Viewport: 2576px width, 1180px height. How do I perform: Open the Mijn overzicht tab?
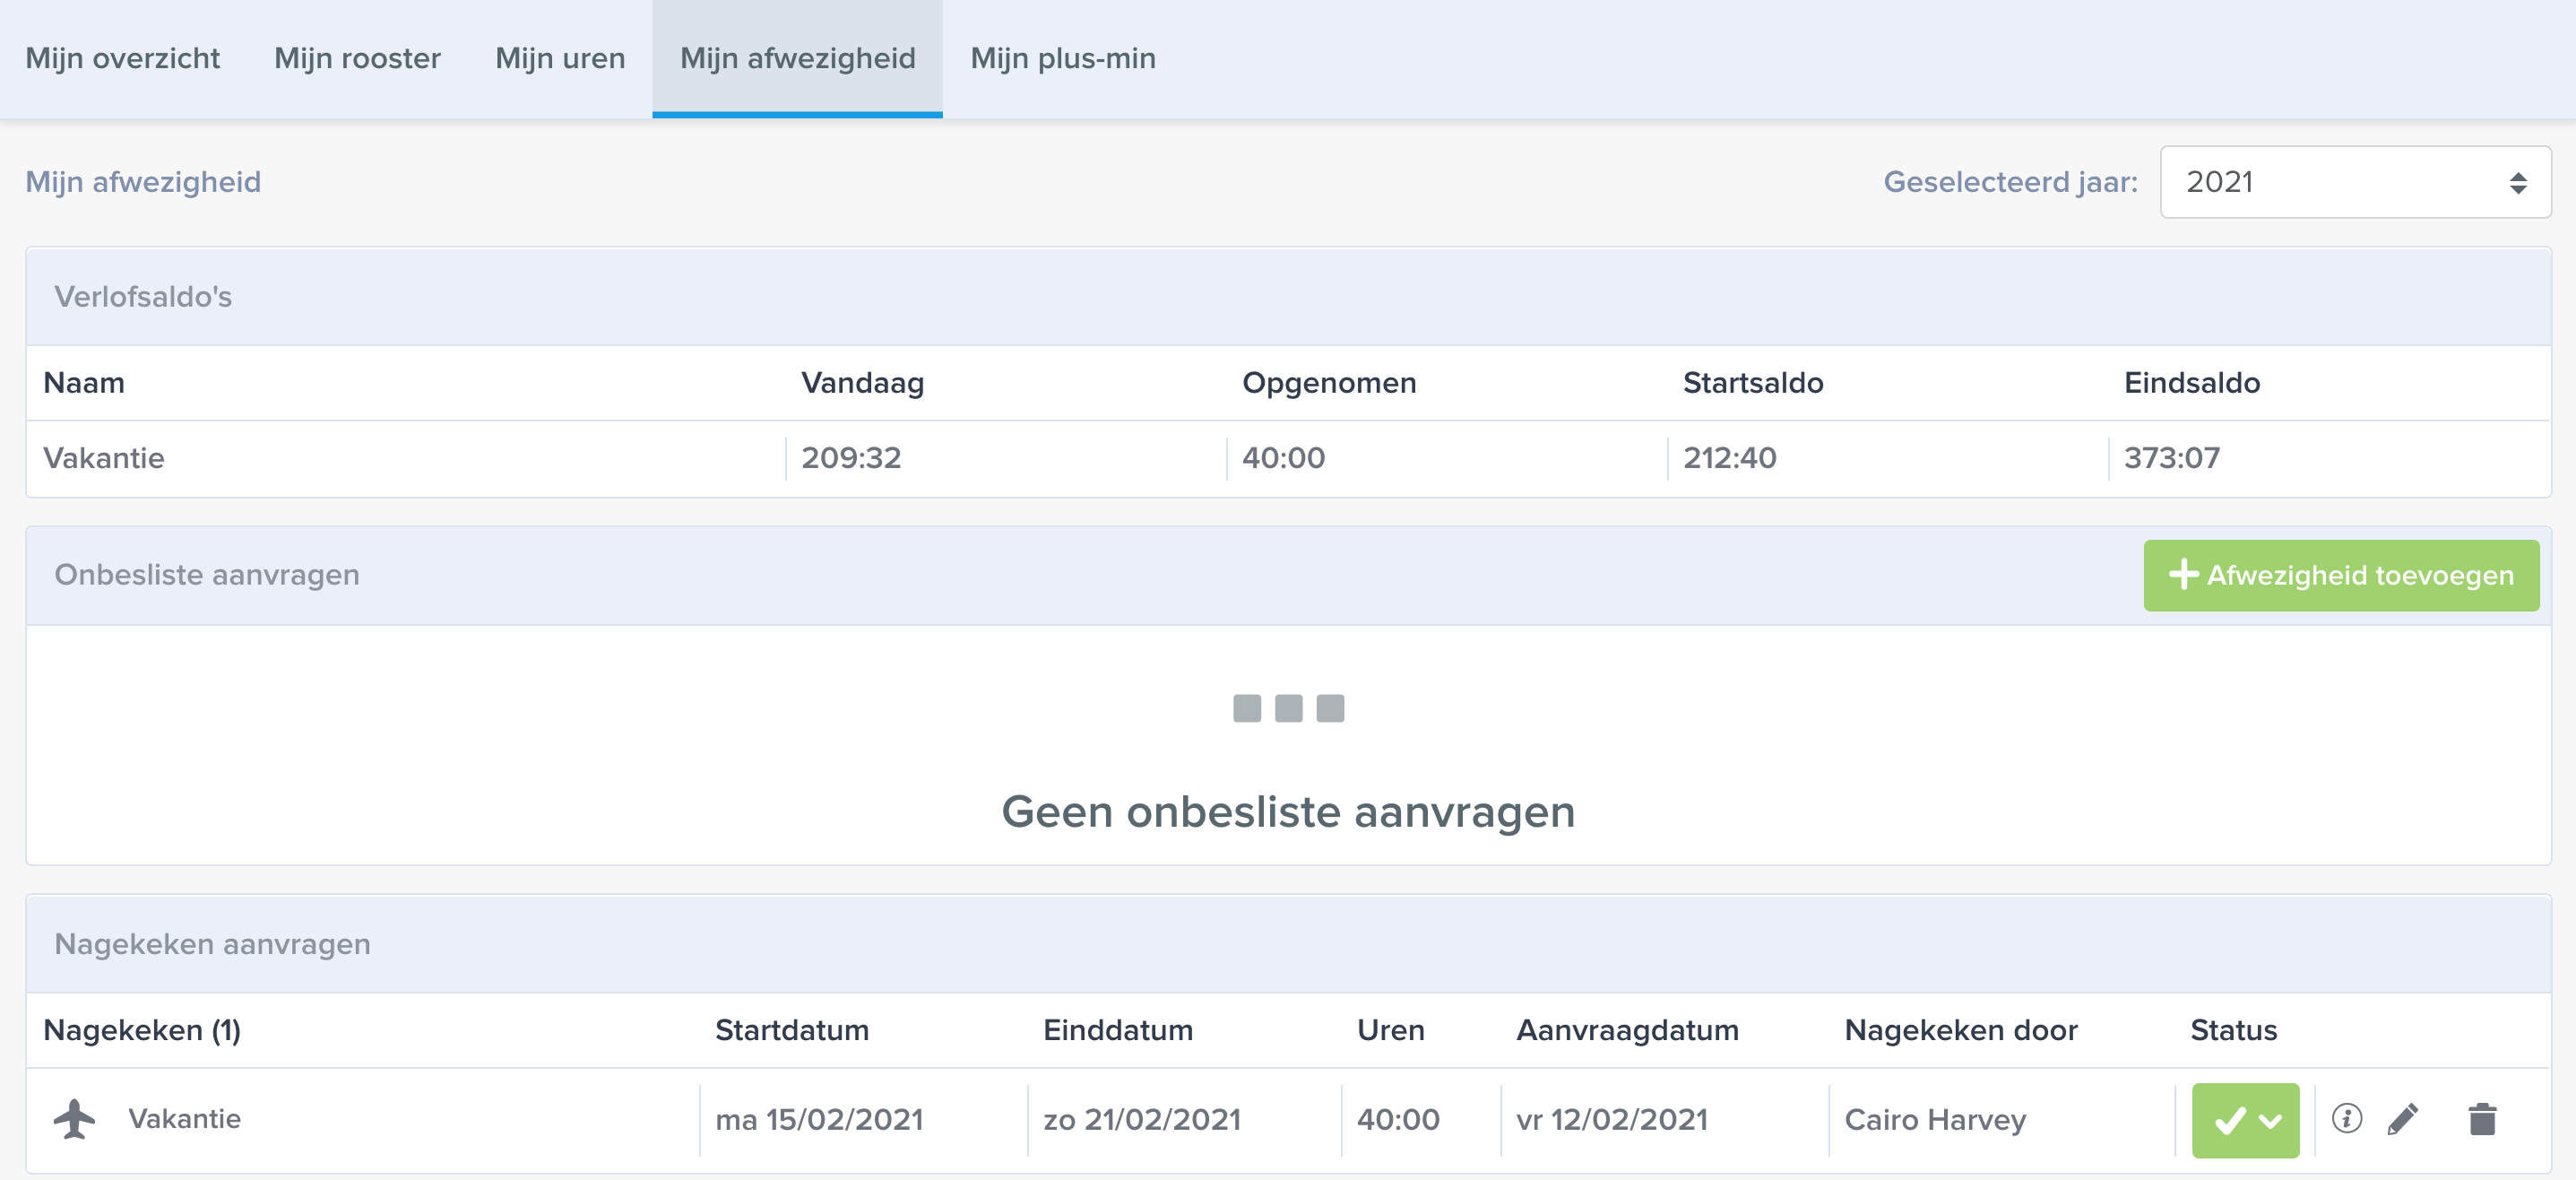[122, 58]
